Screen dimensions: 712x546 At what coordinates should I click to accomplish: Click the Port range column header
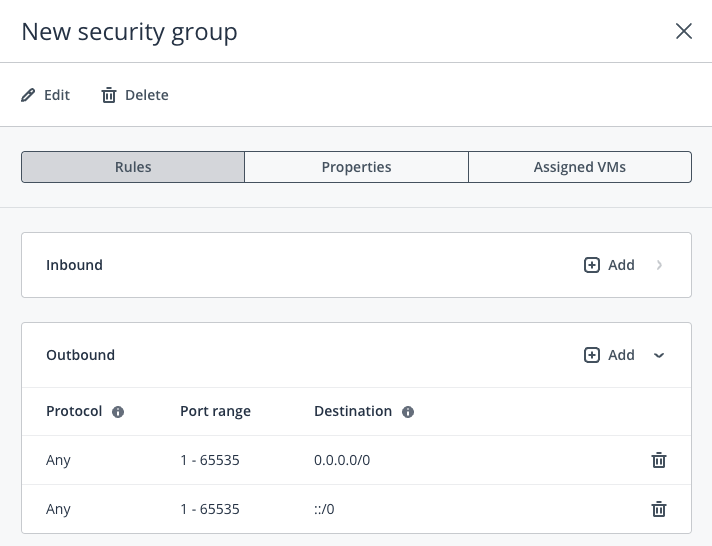coord(215,411)
